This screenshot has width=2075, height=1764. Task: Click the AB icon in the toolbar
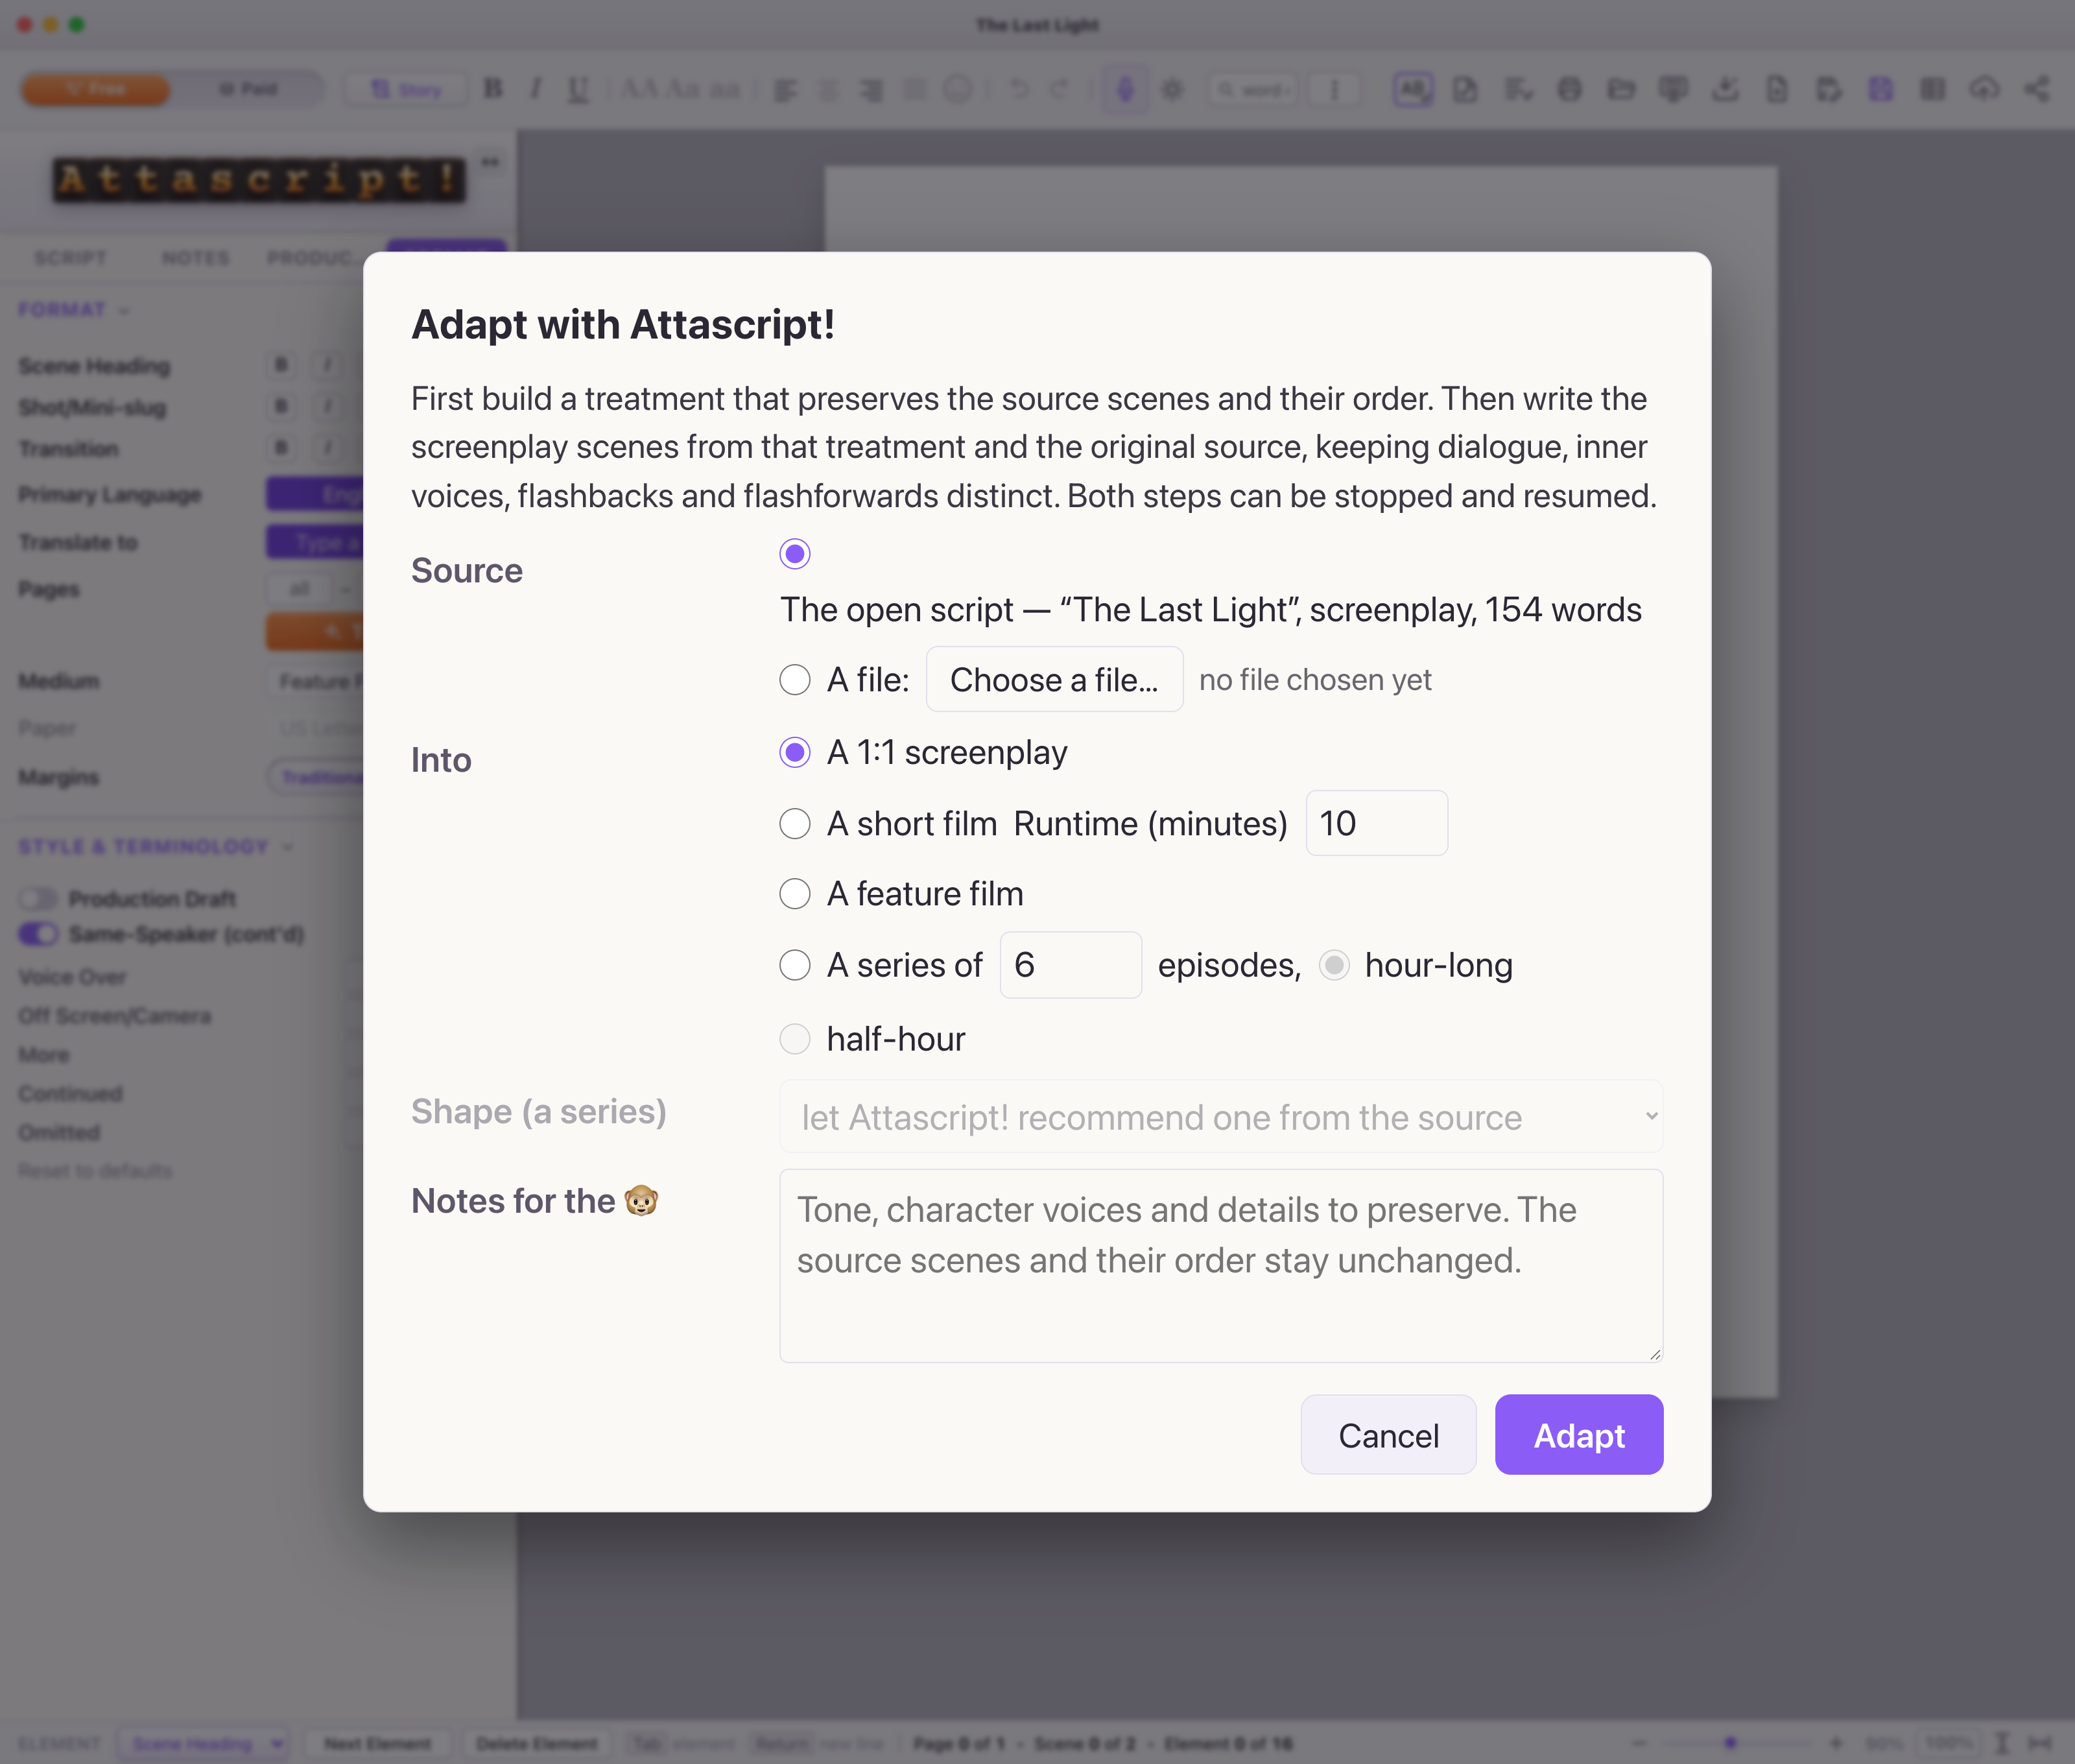[1413, 90]
